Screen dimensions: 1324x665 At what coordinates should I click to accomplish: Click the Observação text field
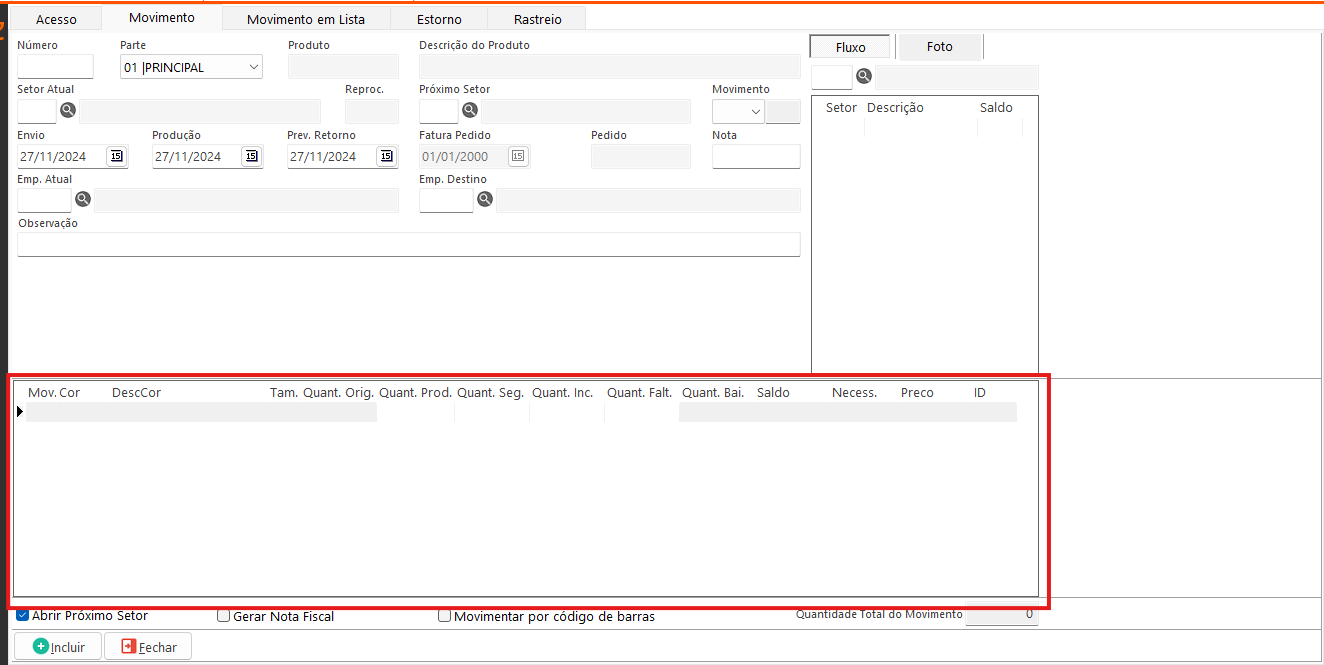pos(408,244)
